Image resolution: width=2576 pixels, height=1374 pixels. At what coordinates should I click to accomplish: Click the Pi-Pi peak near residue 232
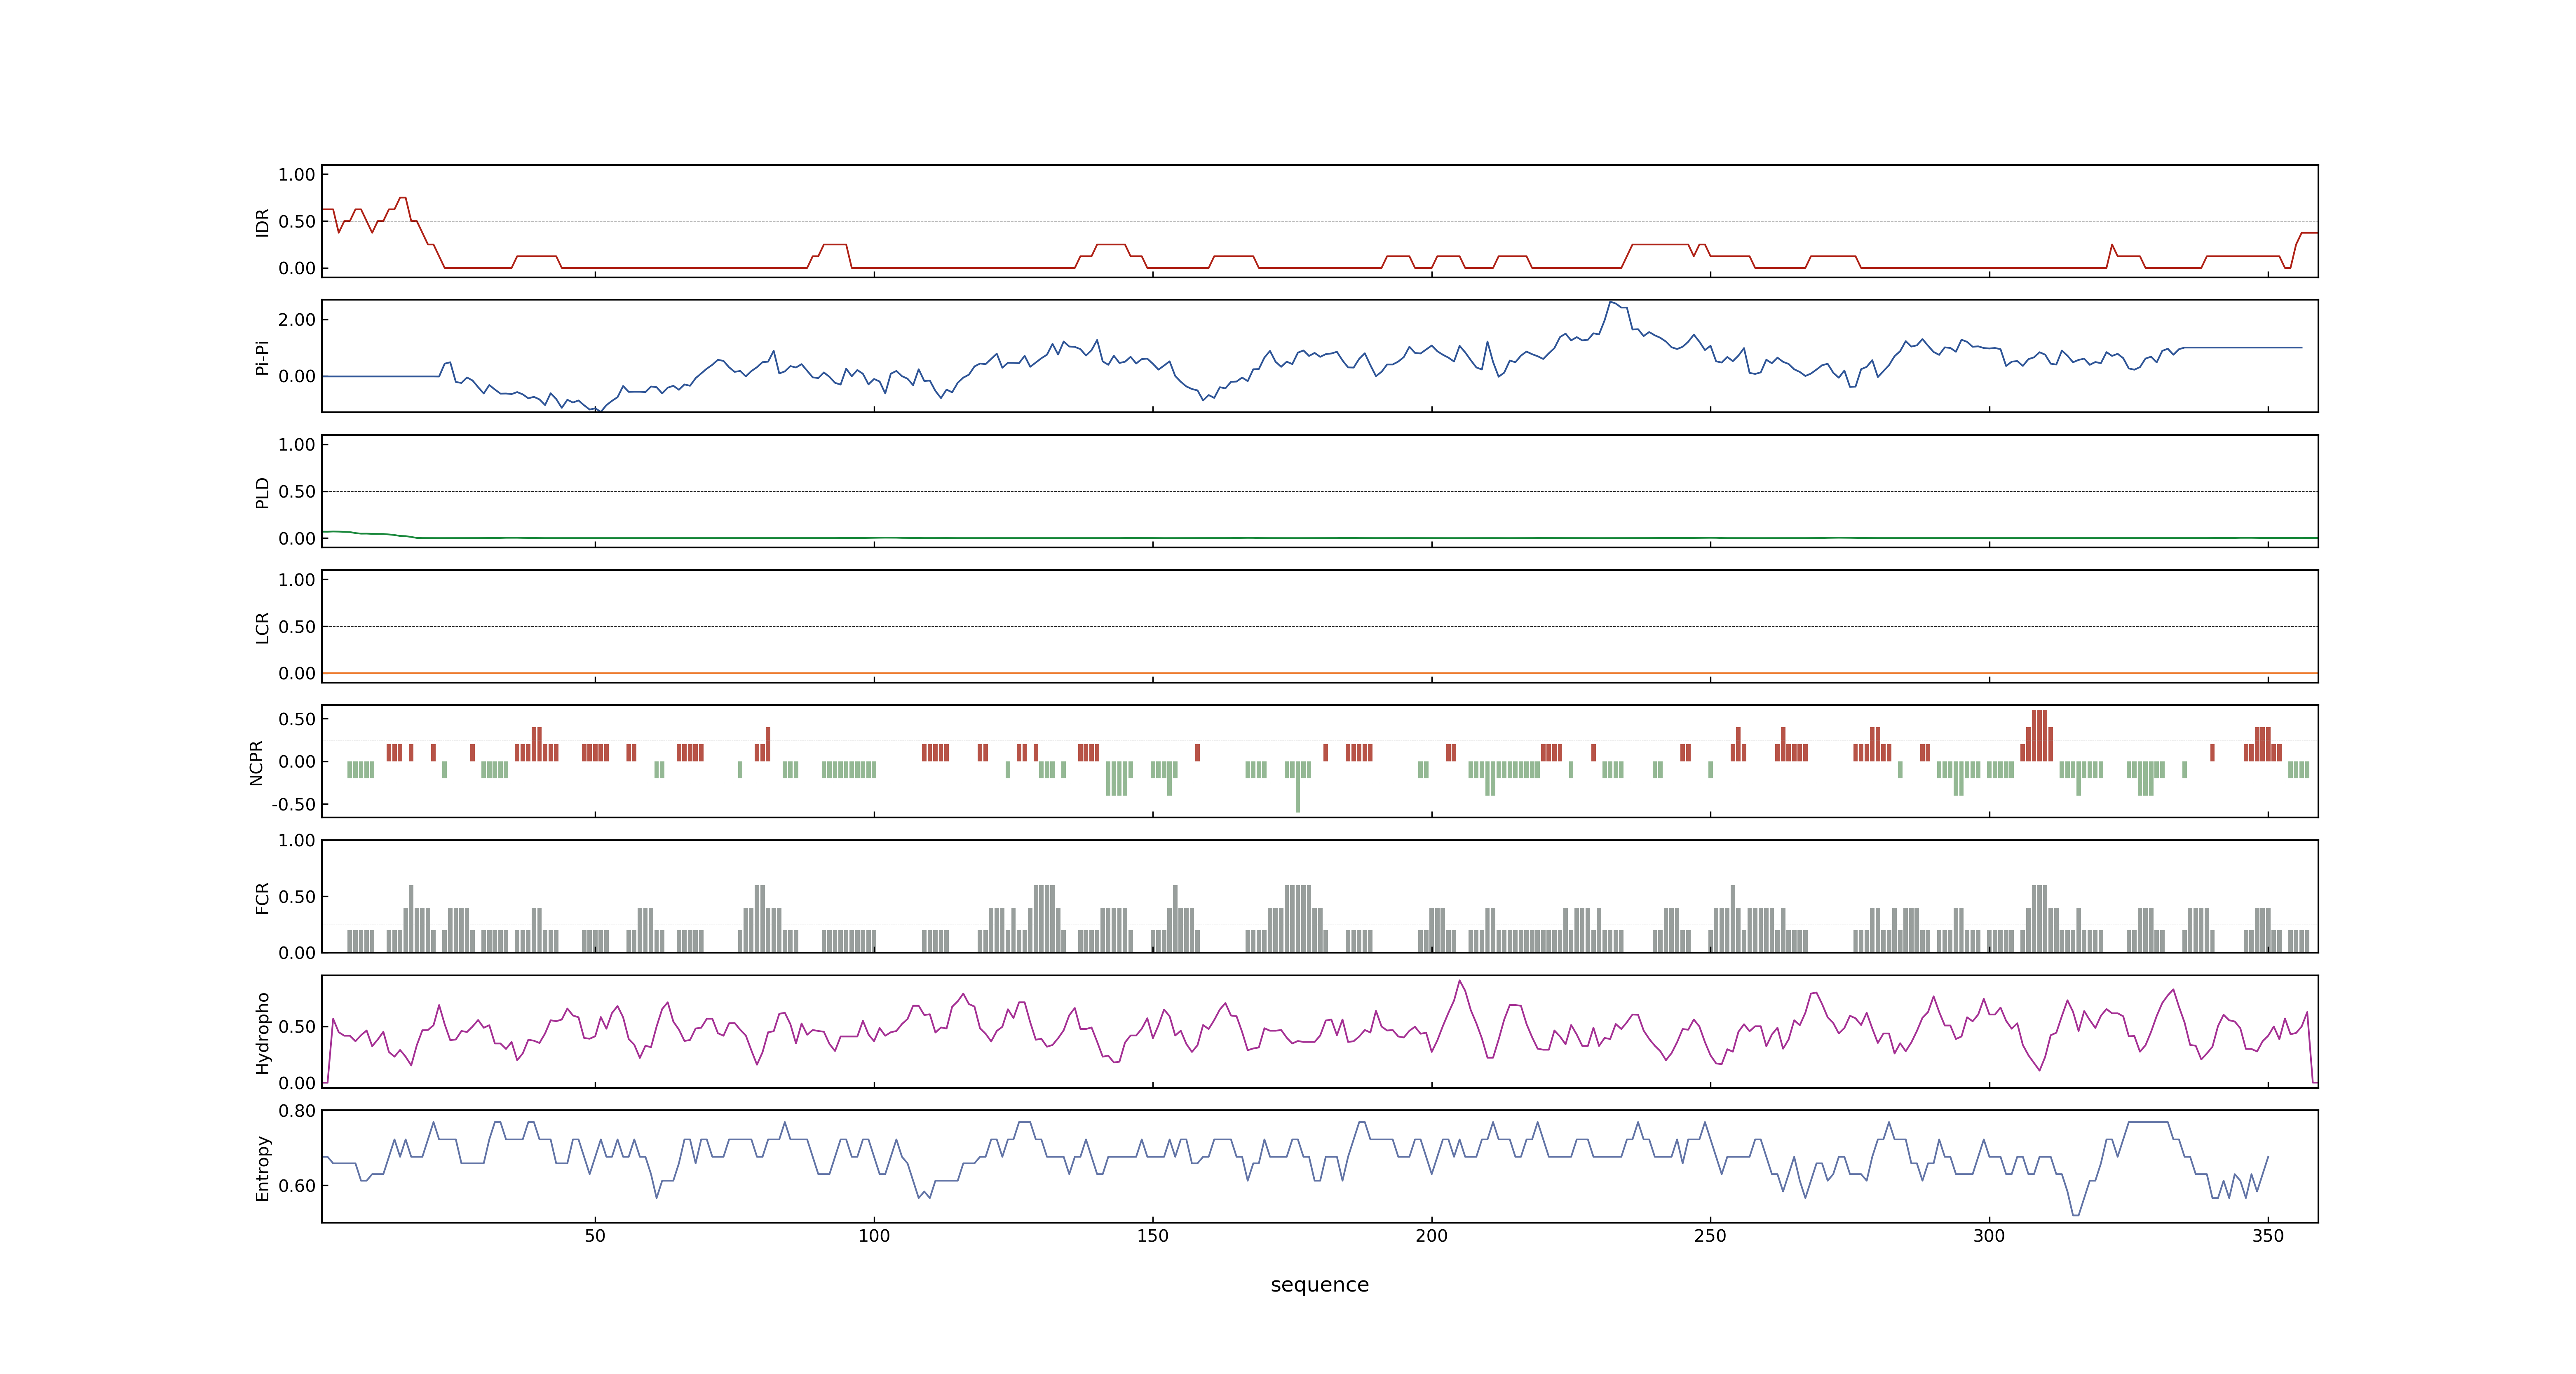(x=1611, y=302)
